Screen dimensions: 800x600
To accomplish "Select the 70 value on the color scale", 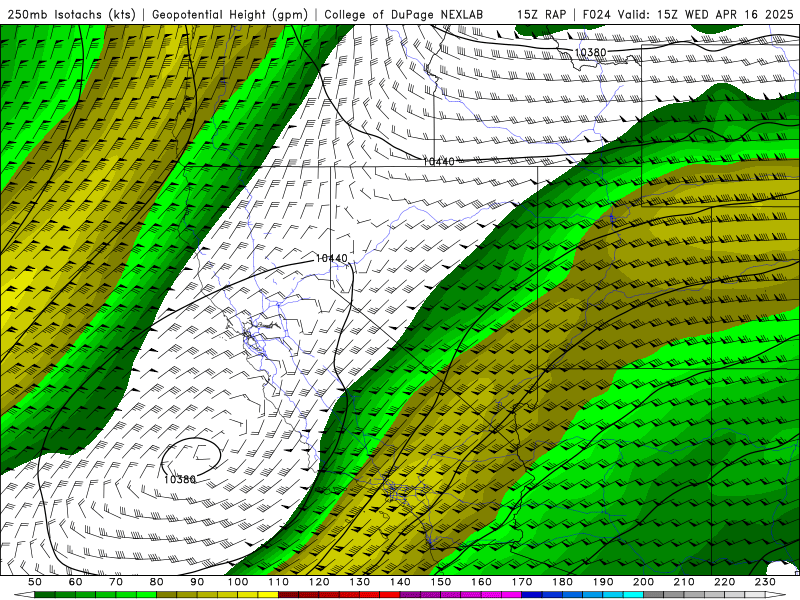I will [116, 582].
